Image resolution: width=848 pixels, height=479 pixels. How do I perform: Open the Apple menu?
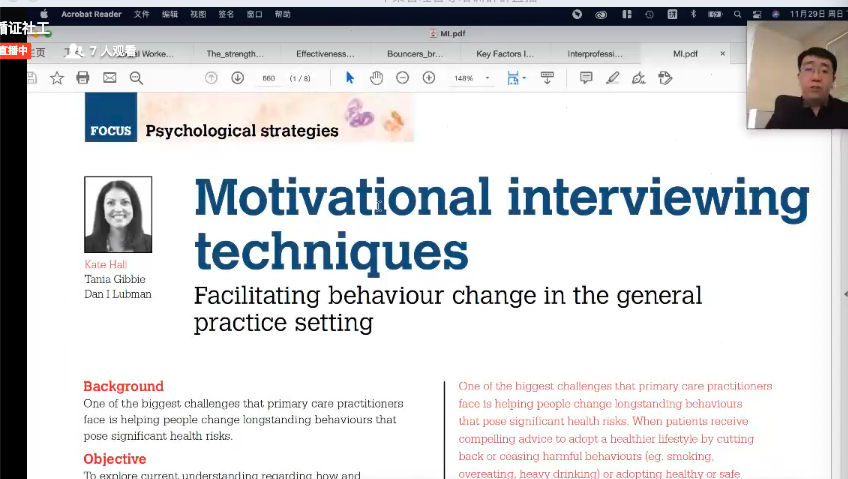point(44,14)
